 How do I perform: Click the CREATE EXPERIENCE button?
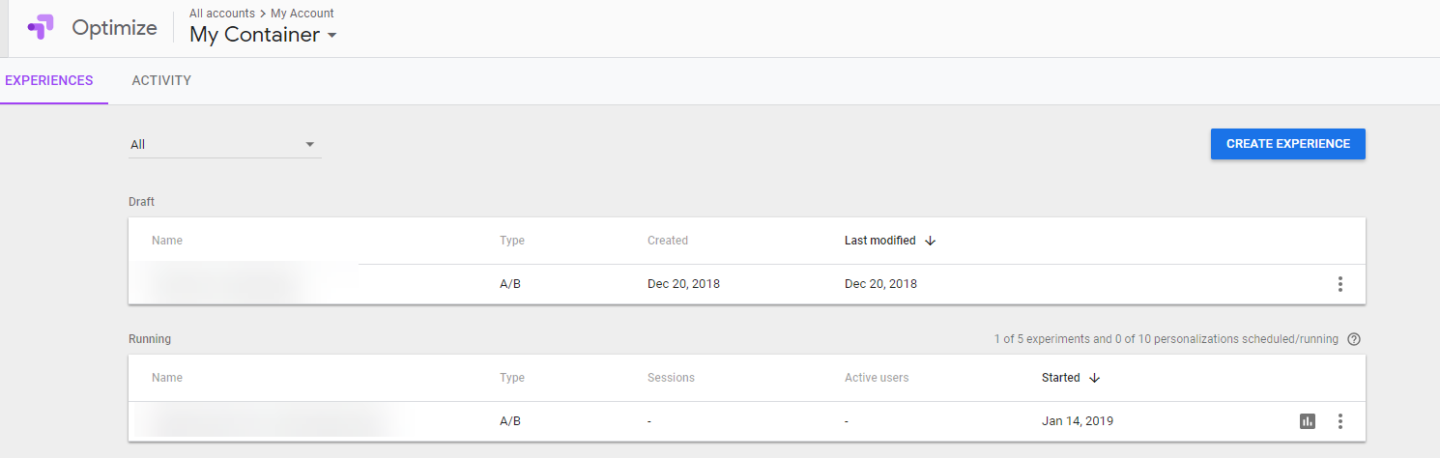point(1288,144)
